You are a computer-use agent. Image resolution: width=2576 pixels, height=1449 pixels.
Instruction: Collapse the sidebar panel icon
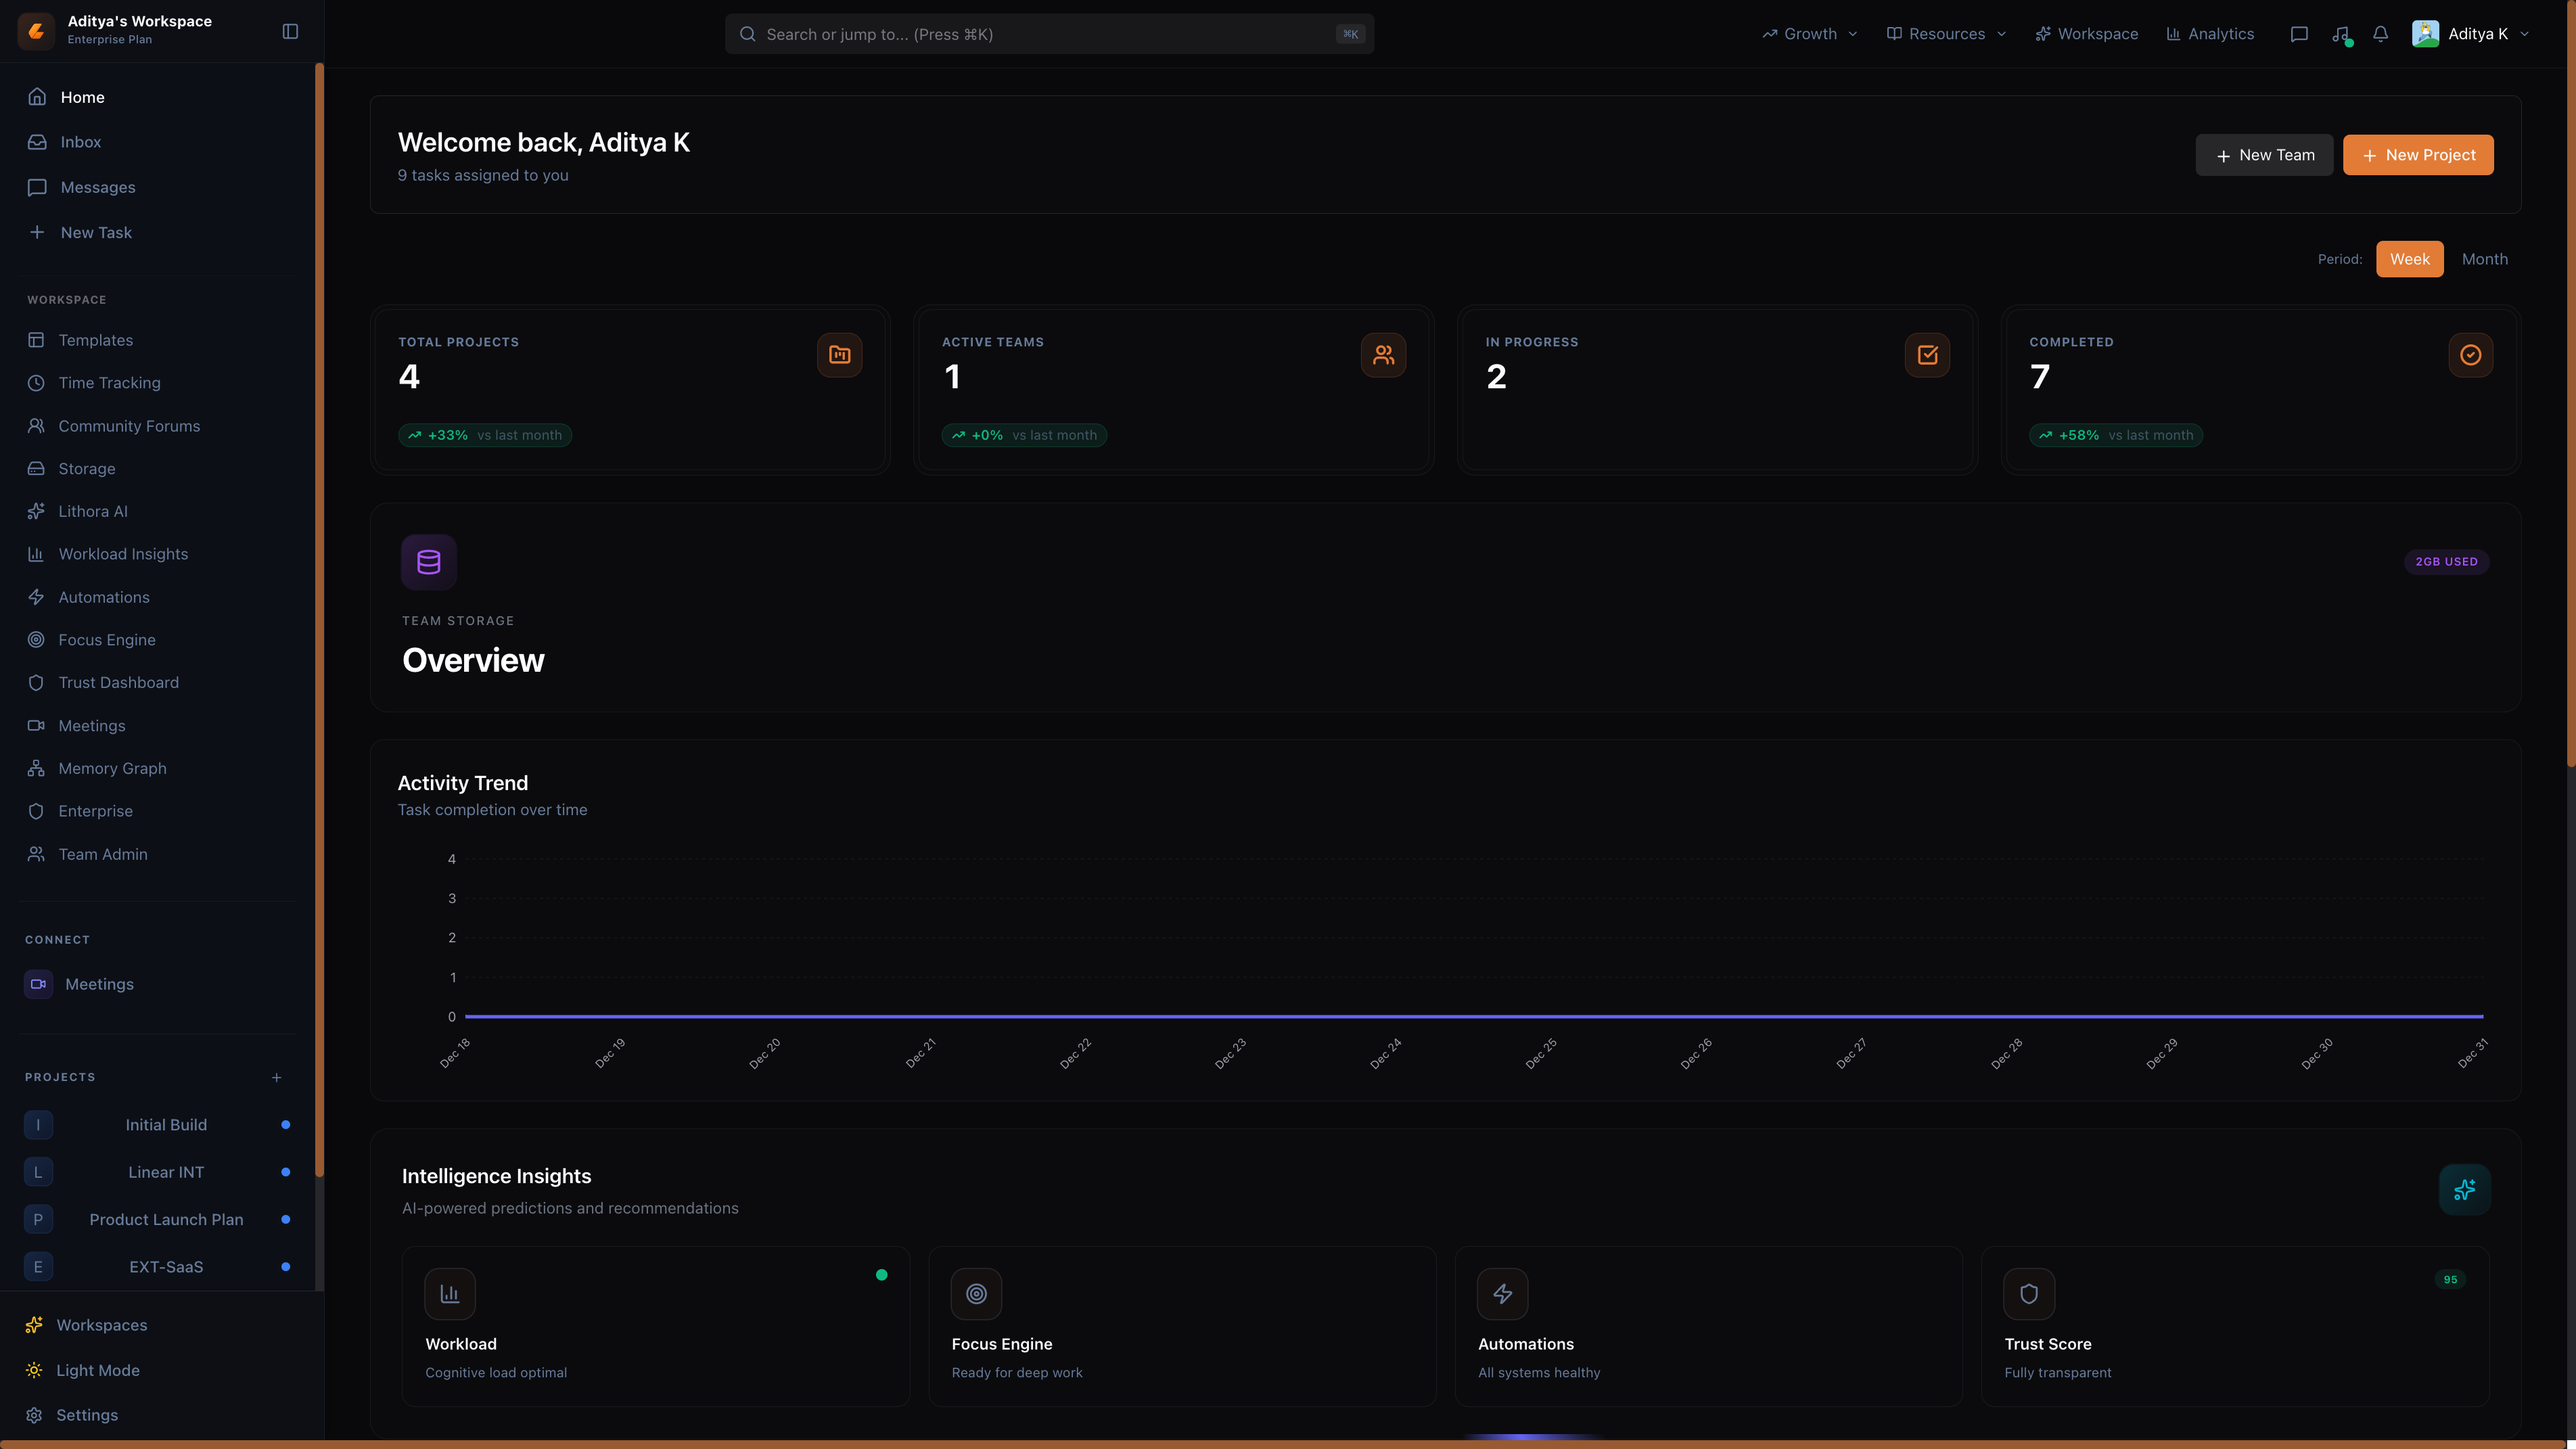pos(290,32)
